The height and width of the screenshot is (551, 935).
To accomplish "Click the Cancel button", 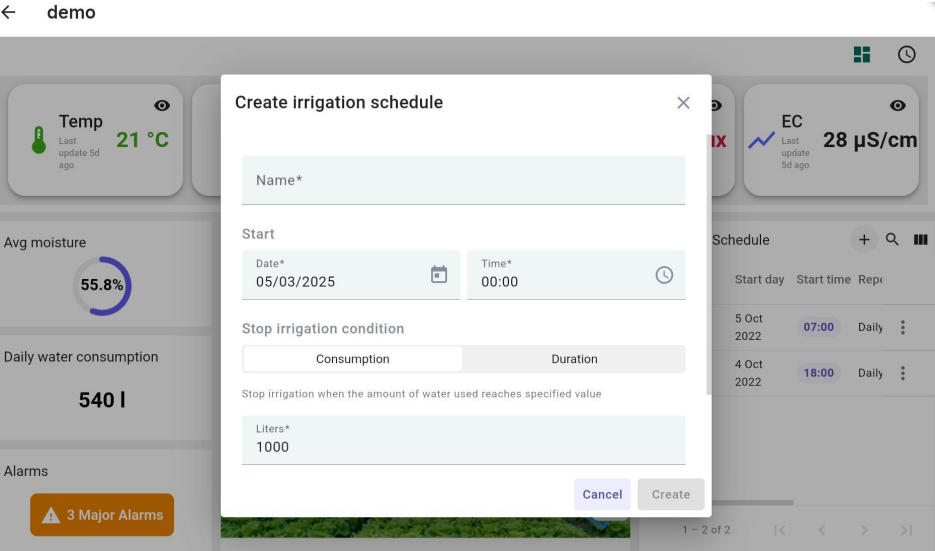I will pyautogui.click(x=602, y=494).
